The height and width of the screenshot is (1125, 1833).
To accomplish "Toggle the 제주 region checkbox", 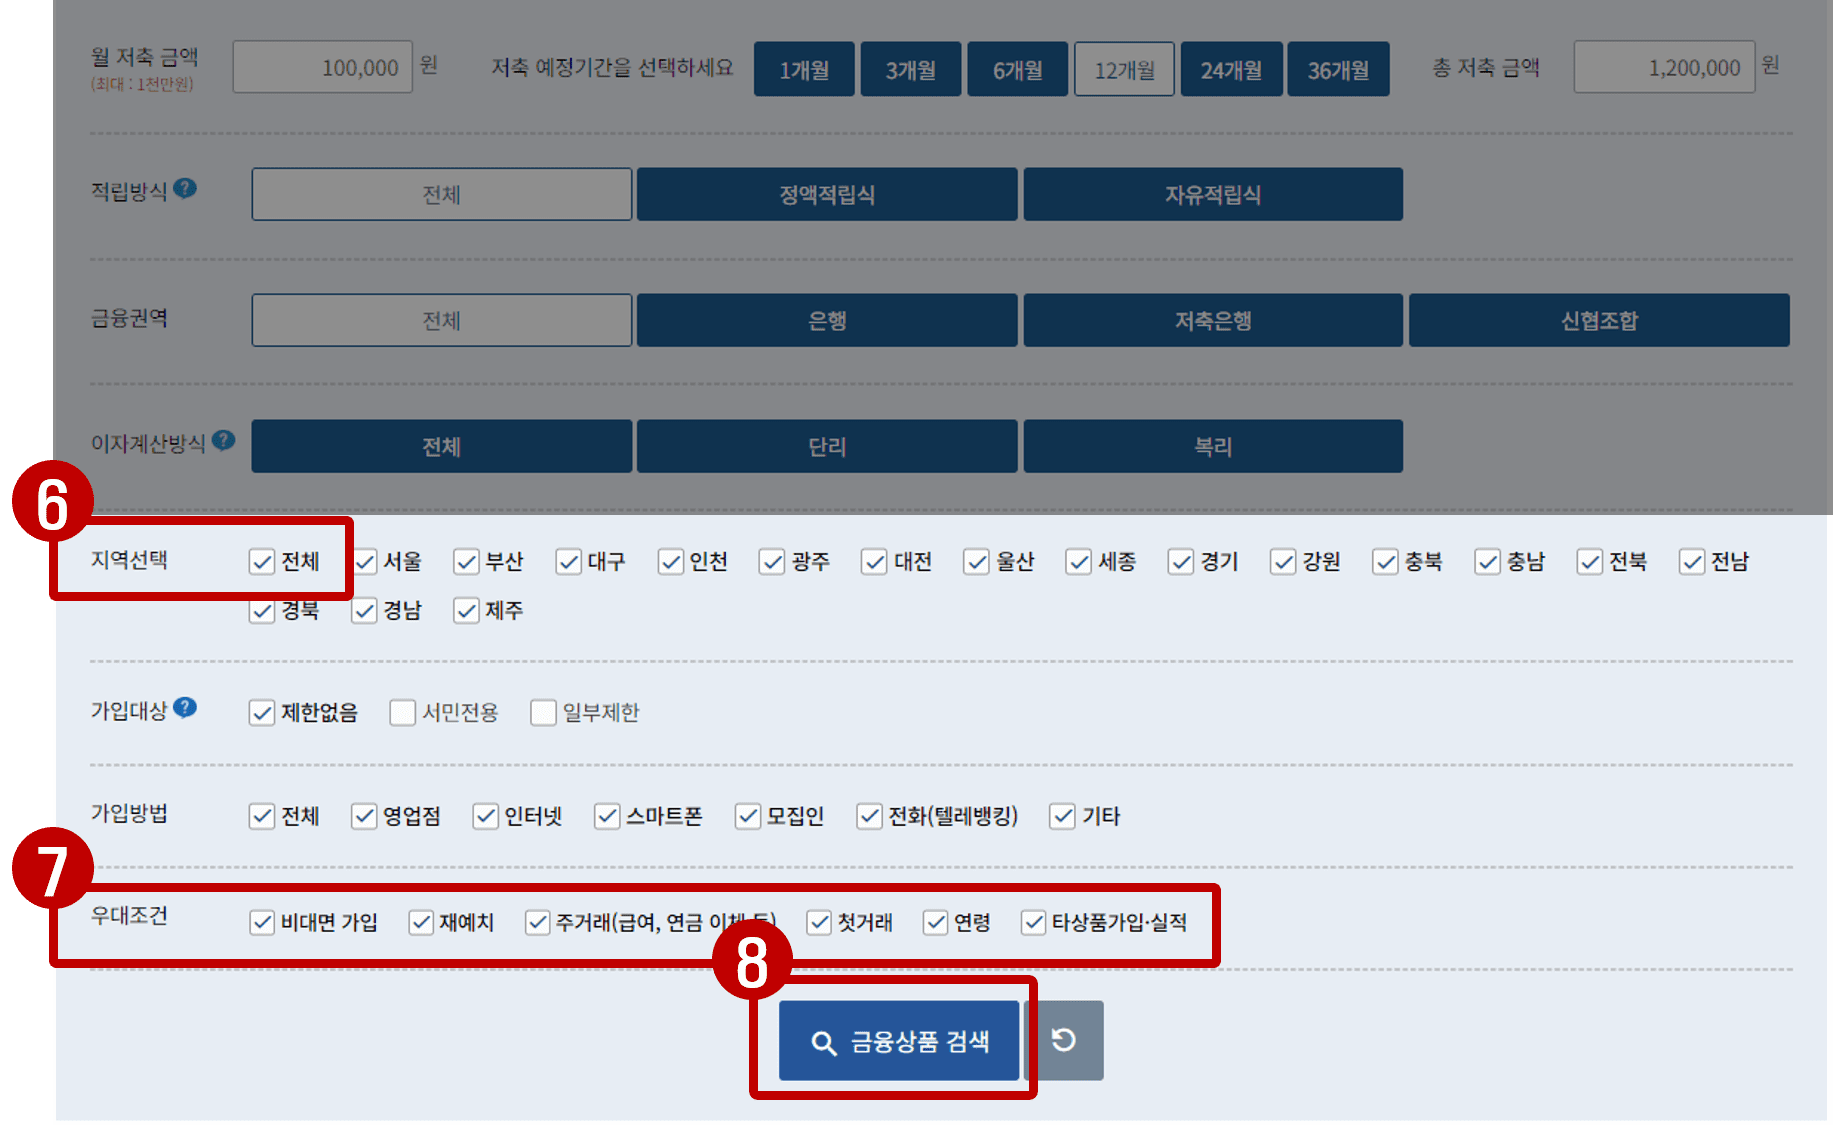I will [x=466, y=611].
